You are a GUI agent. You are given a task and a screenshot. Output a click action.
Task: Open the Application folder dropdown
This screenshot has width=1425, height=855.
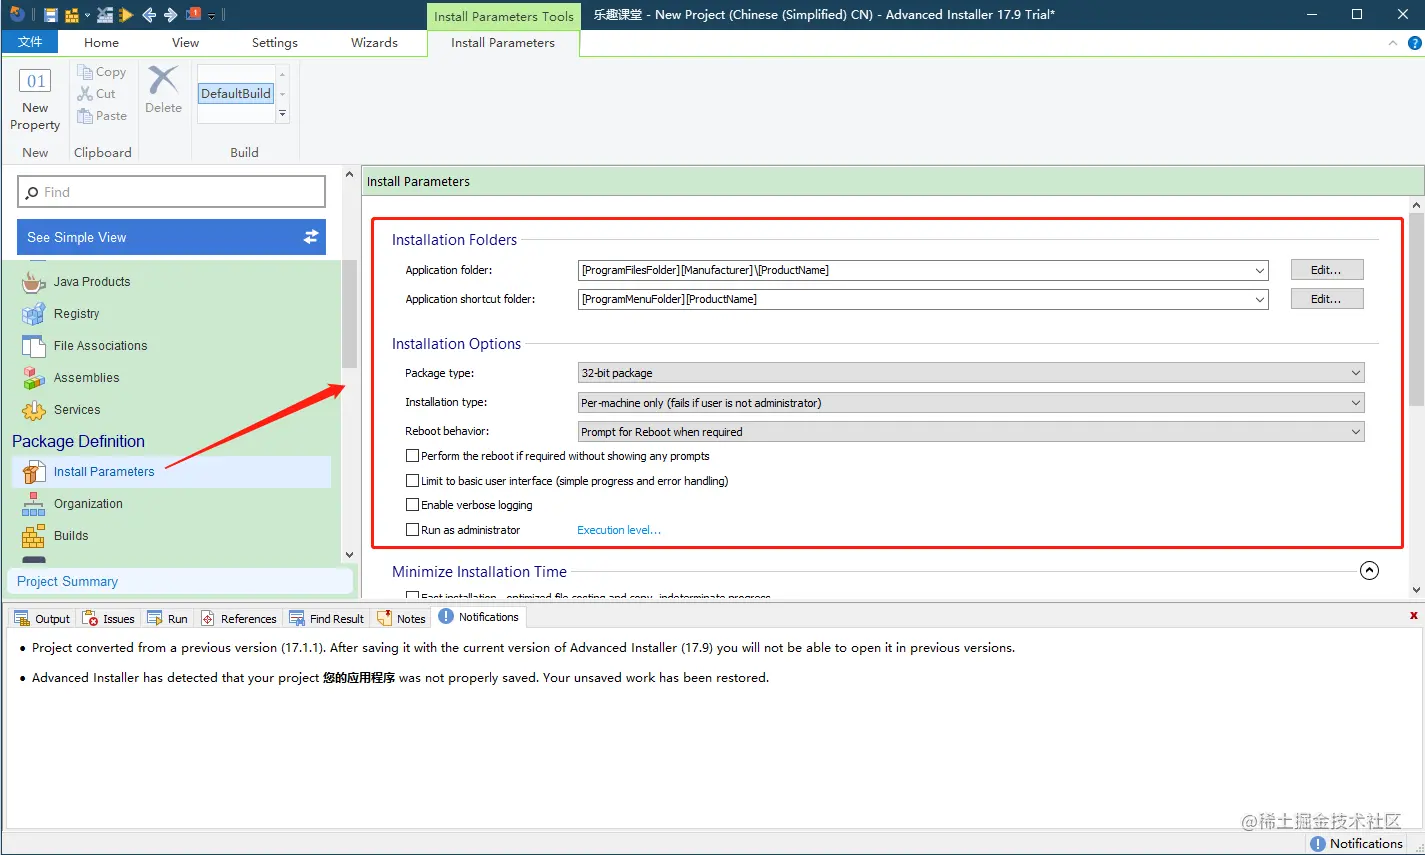point(1259,270)
